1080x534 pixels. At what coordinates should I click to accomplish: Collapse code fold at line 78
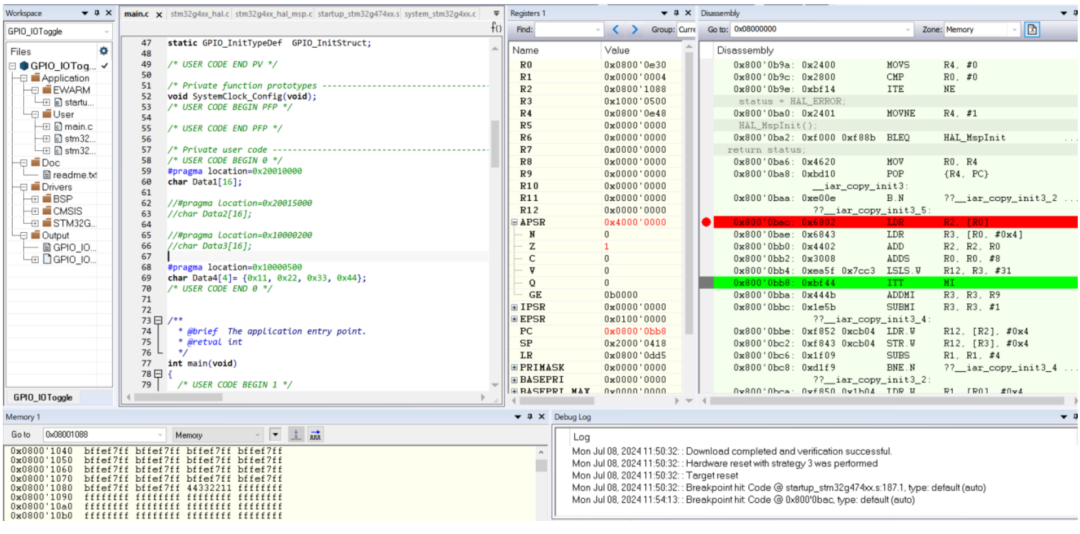158,373
